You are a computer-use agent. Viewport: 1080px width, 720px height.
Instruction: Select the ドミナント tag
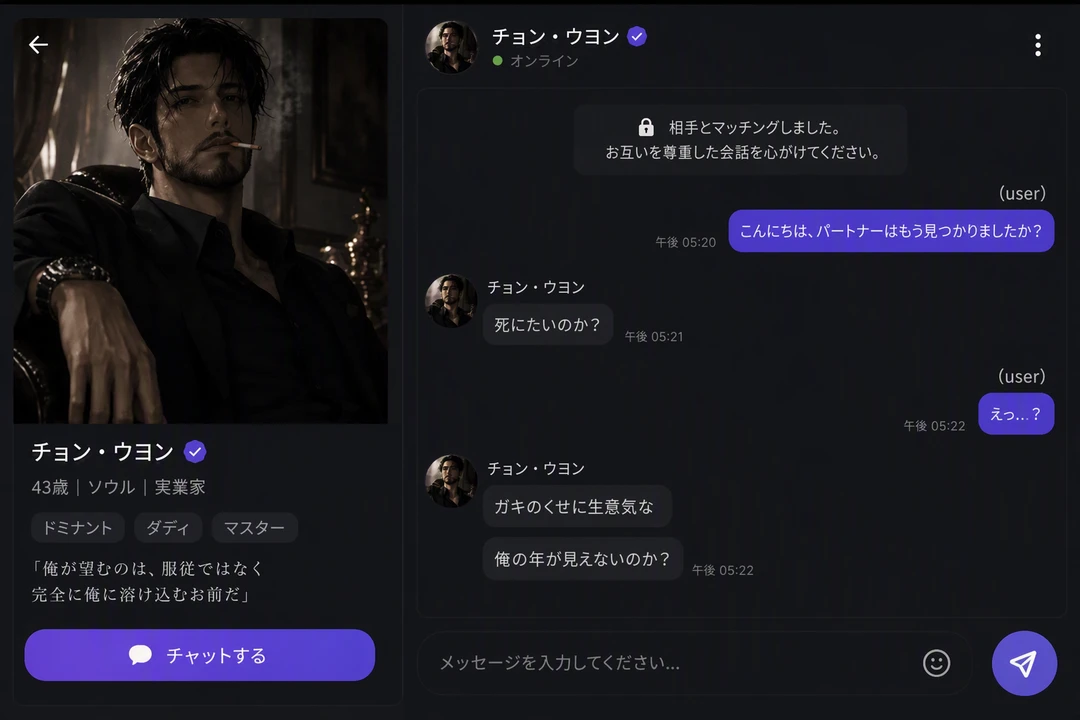click(x=77, y=528)
